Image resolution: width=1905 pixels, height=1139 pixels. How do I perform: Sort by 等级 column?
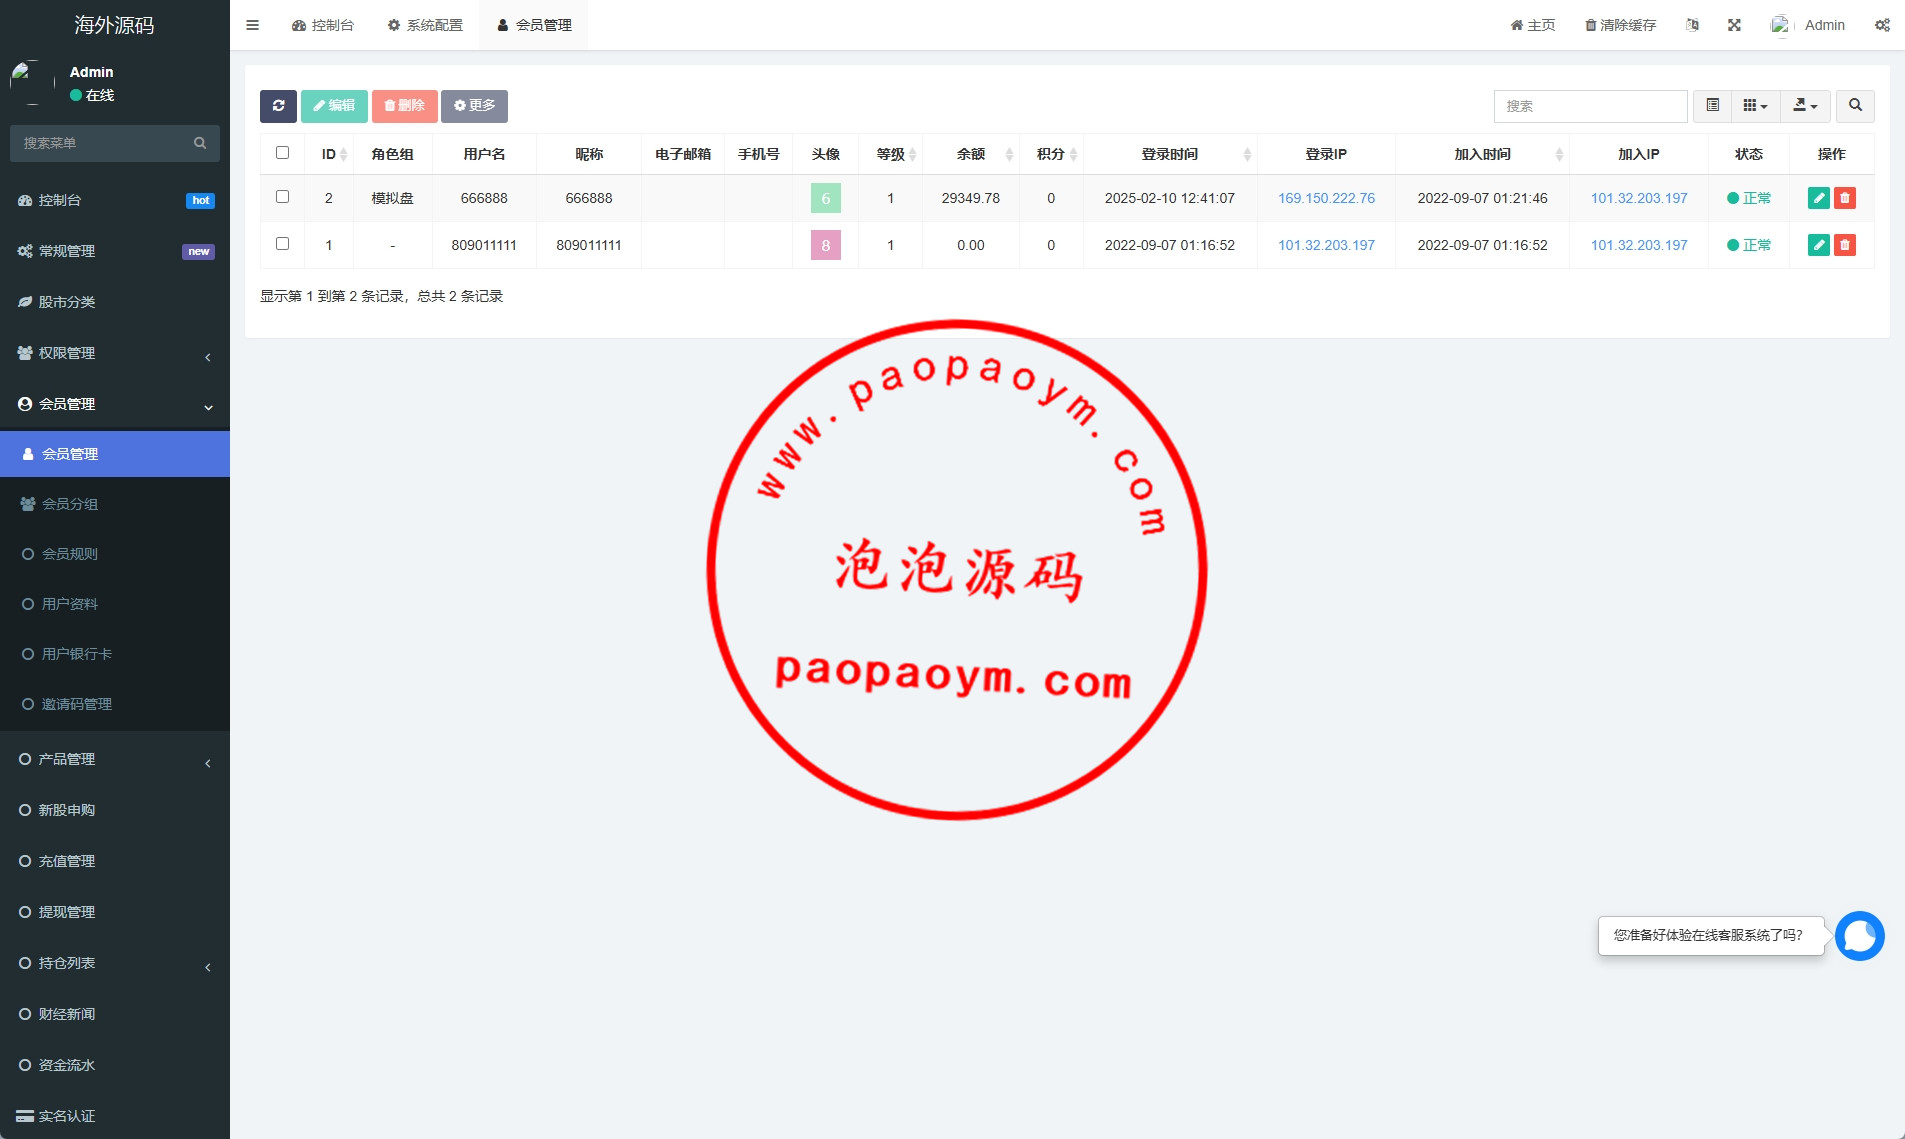891,154
